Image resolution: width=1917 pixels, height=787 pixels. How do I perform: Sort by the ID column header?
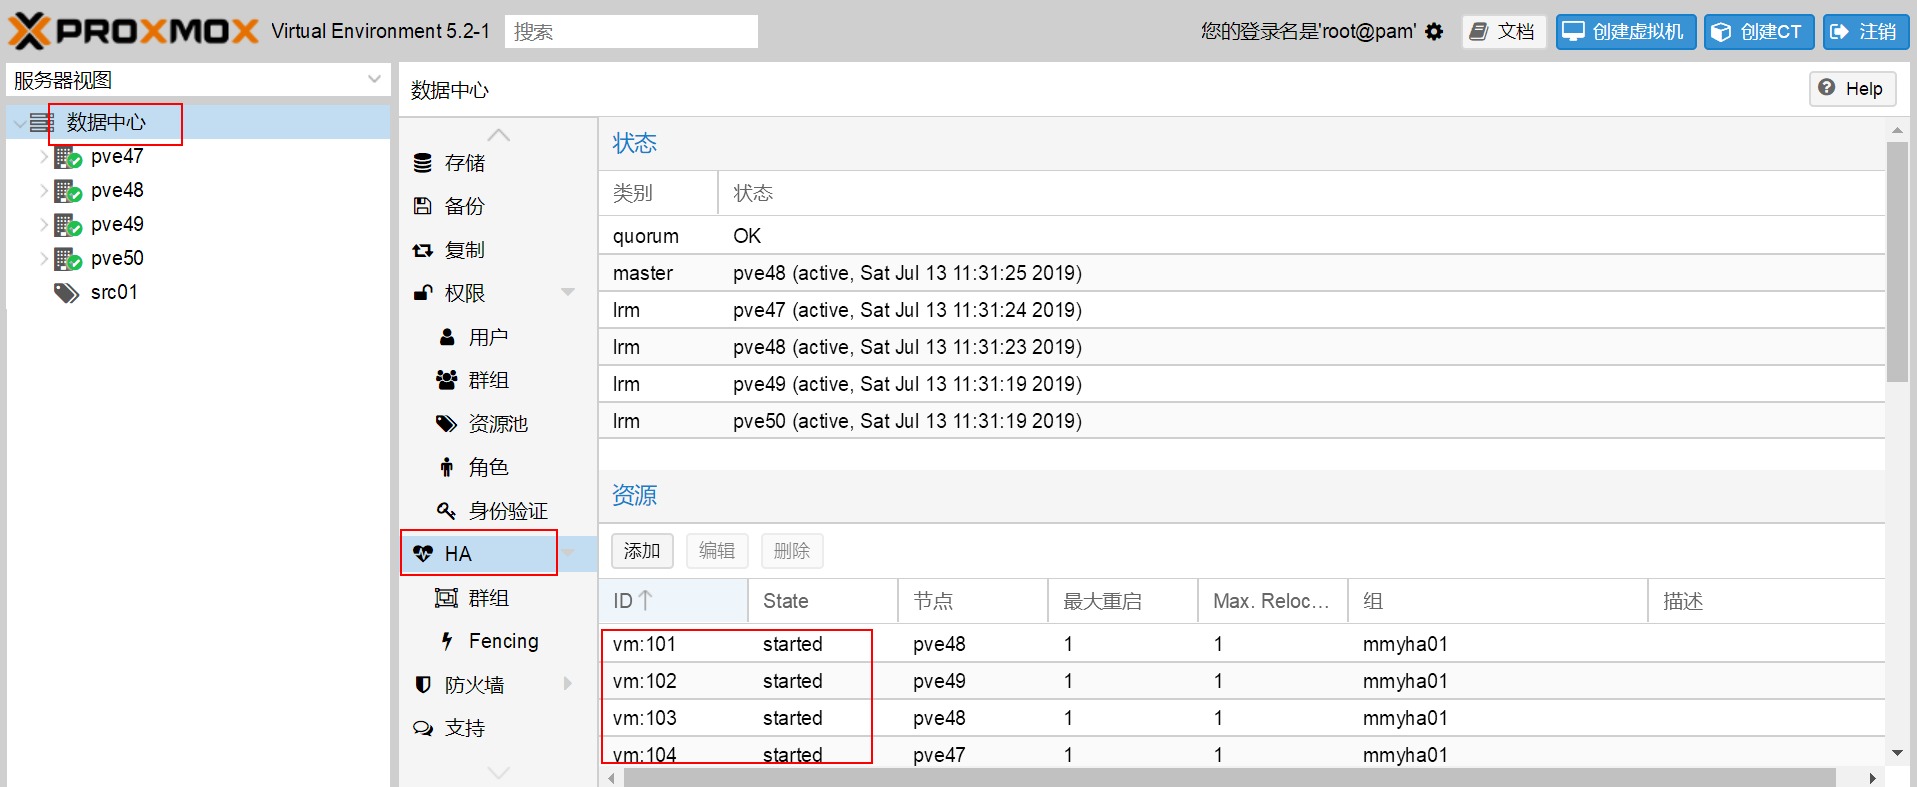click(x=673, y=601)
